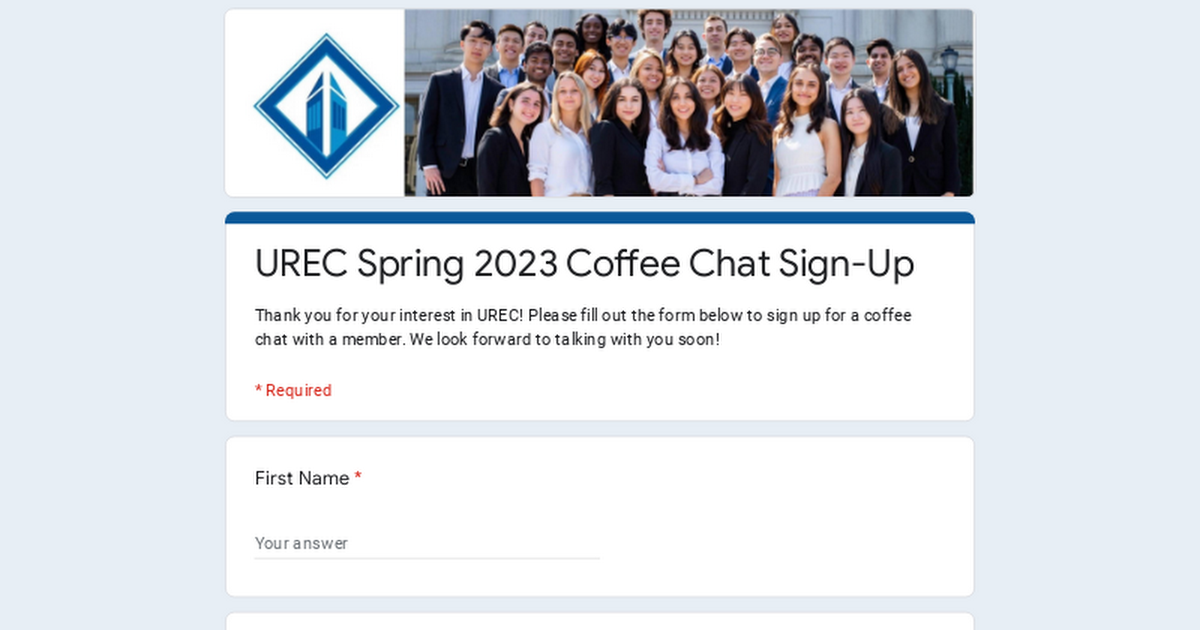Click the underline of the answer field

[x=427, y=556]
